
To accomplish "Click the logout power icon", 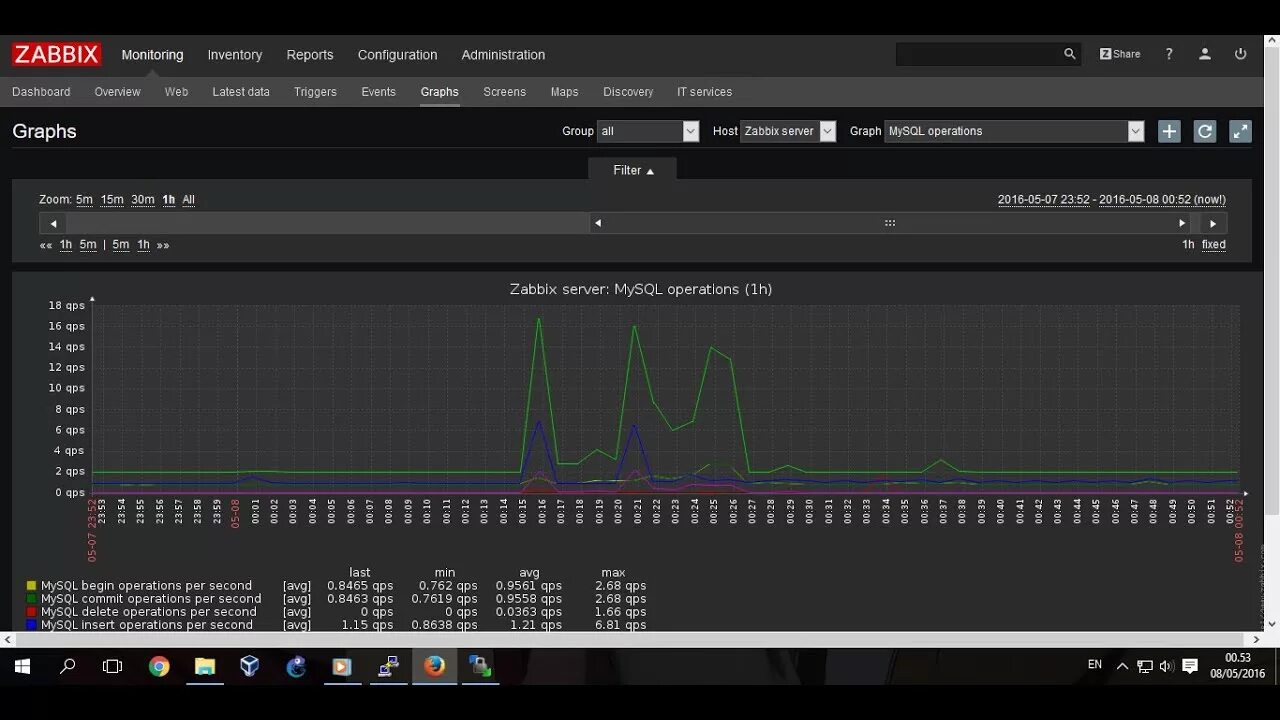I will coord(1241,54).
